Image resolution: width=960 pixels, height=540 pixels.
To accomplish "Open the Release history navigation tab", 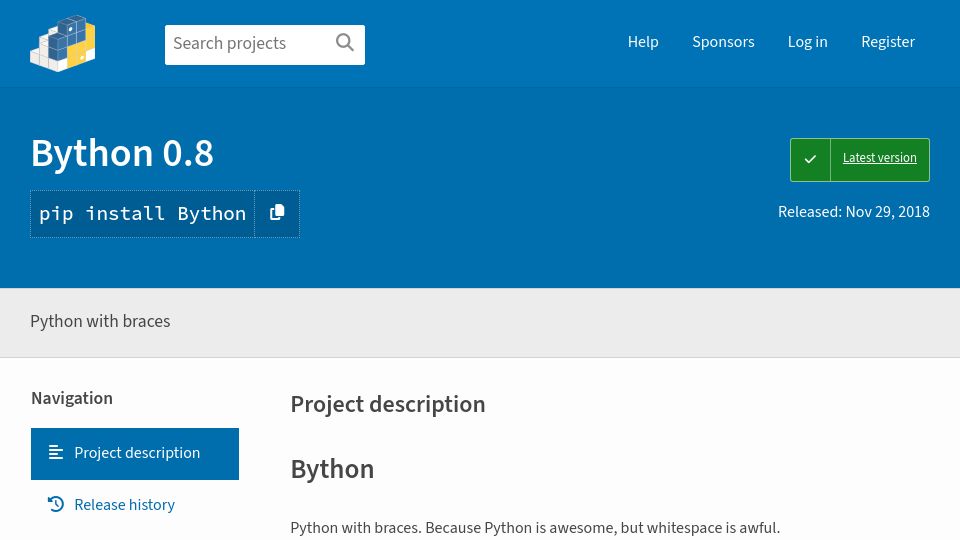I will point(135,504).
